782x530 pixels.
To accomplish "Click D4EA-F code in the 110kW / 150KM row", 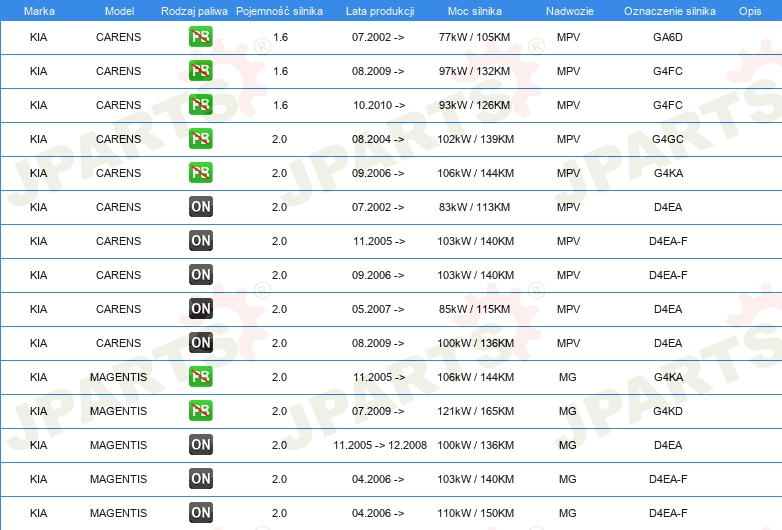I will 668,513.
